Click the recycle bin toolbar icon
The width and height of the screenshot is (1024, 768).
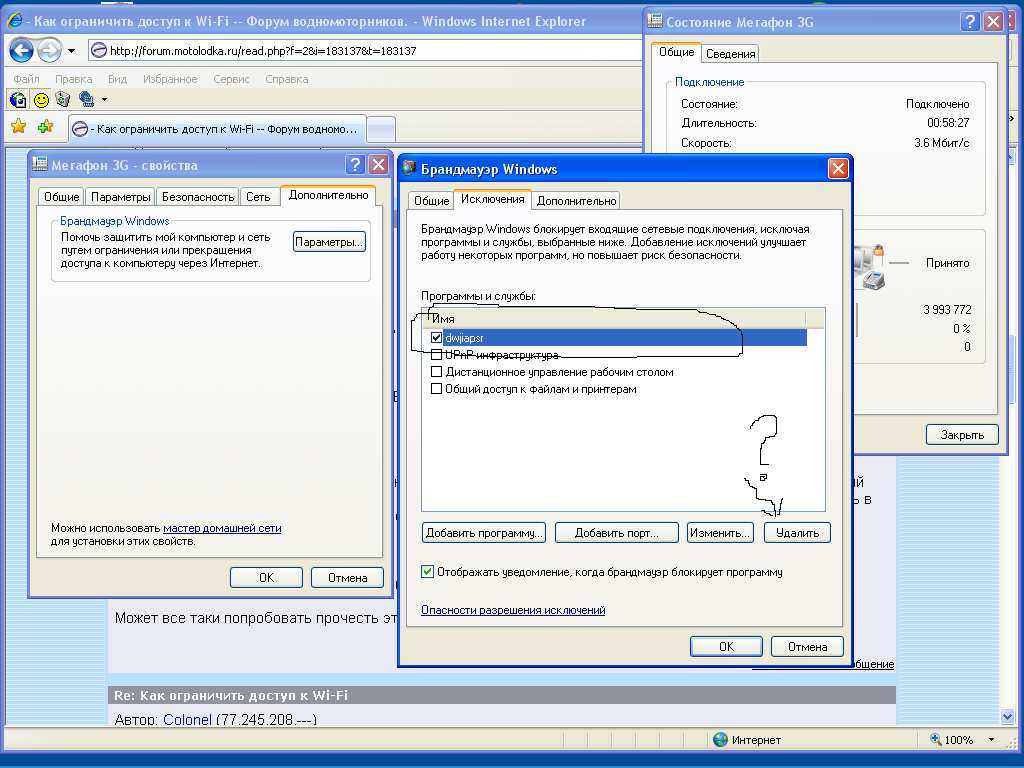[63, 99]
